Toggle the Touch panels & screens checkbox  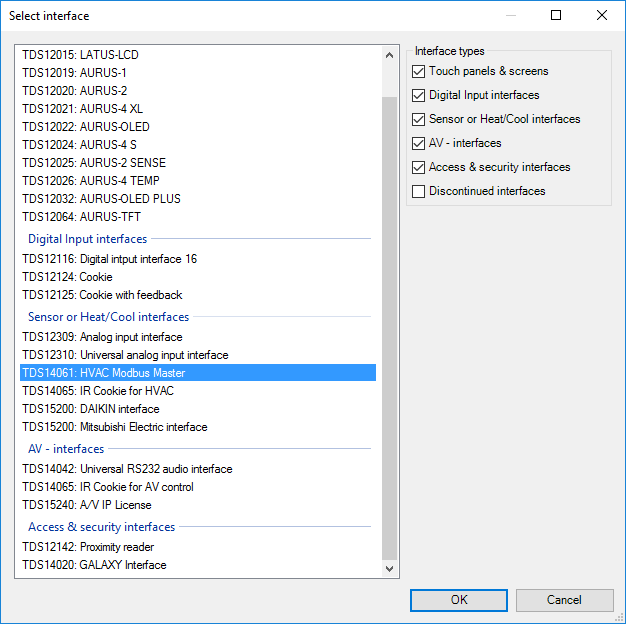coord(419,71)
